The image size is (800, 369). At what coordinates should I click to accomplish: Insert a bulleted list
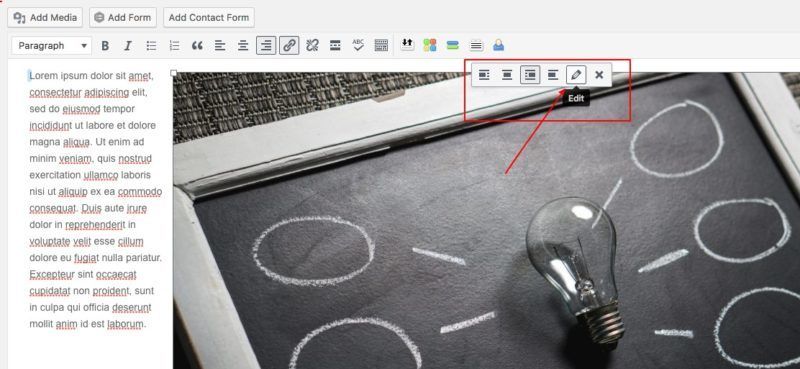tap(151, 45)
